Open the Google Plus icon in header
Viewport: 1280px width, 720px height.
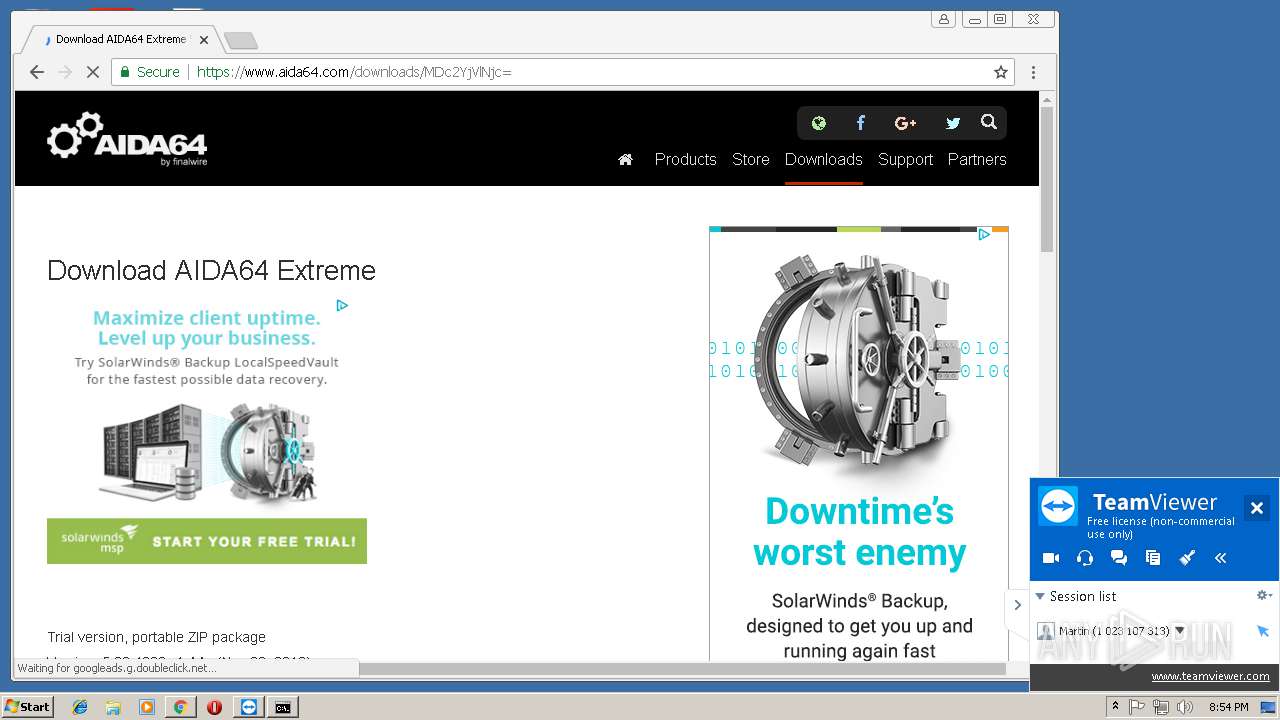coord(906,123)
